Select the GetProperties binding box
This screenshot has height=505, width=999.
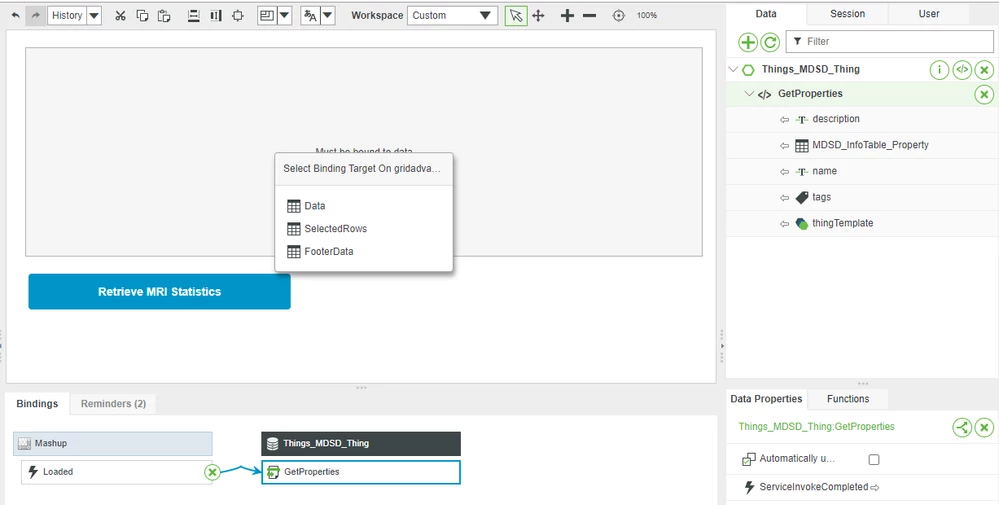[x=361, y=472]
